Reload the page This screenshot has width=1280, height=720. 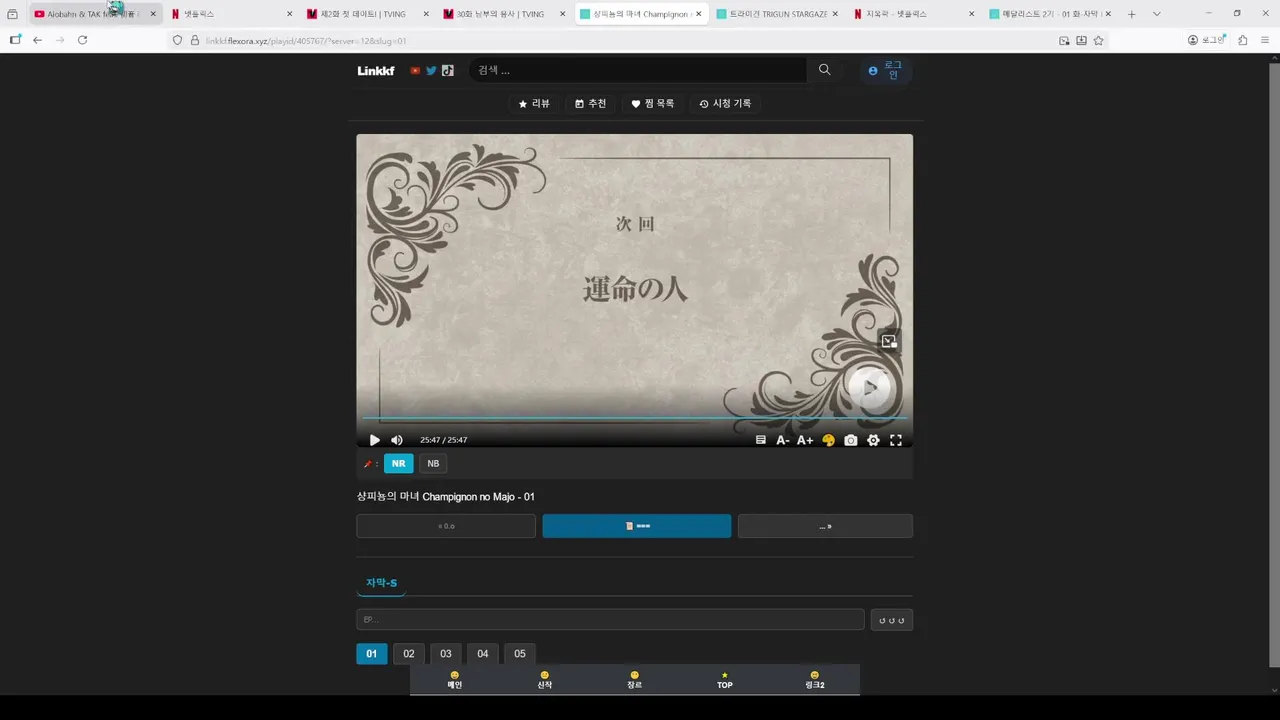point(82,40)
